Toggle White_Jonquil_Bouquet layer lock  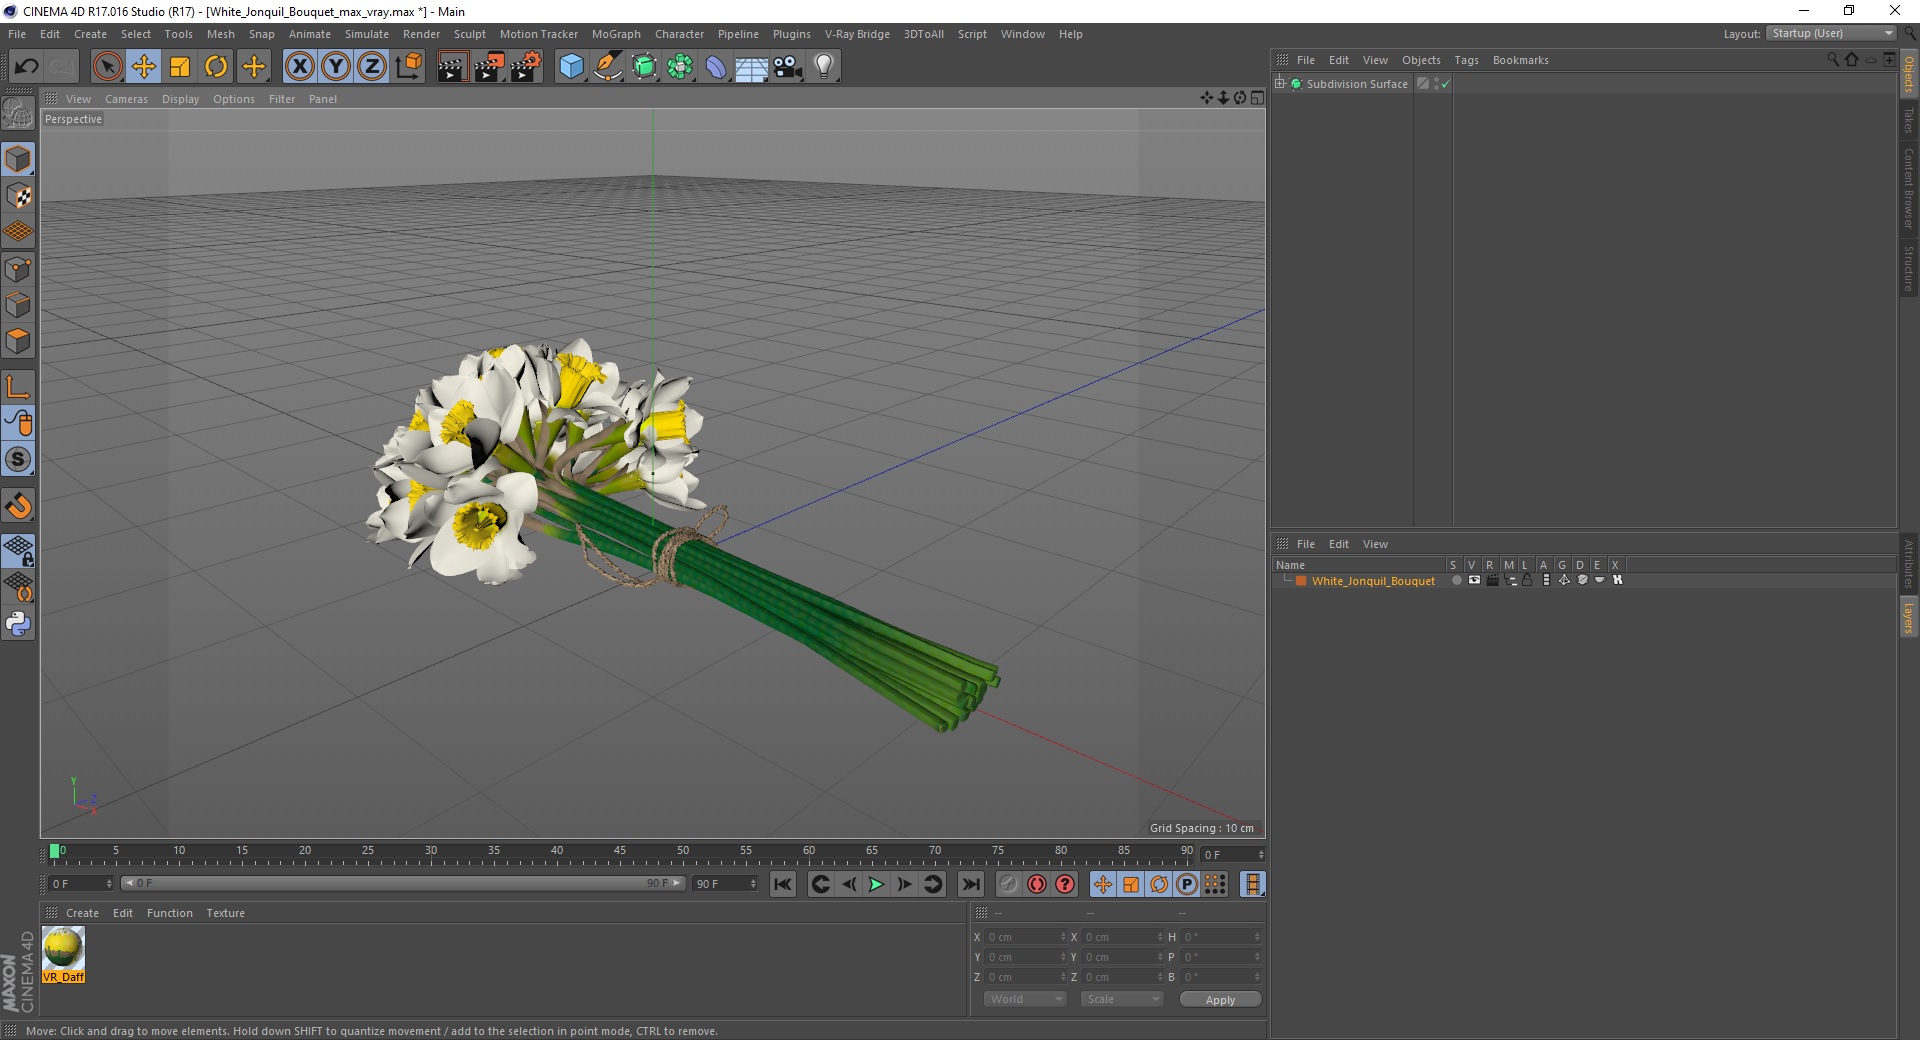(x=1527, y=580)
